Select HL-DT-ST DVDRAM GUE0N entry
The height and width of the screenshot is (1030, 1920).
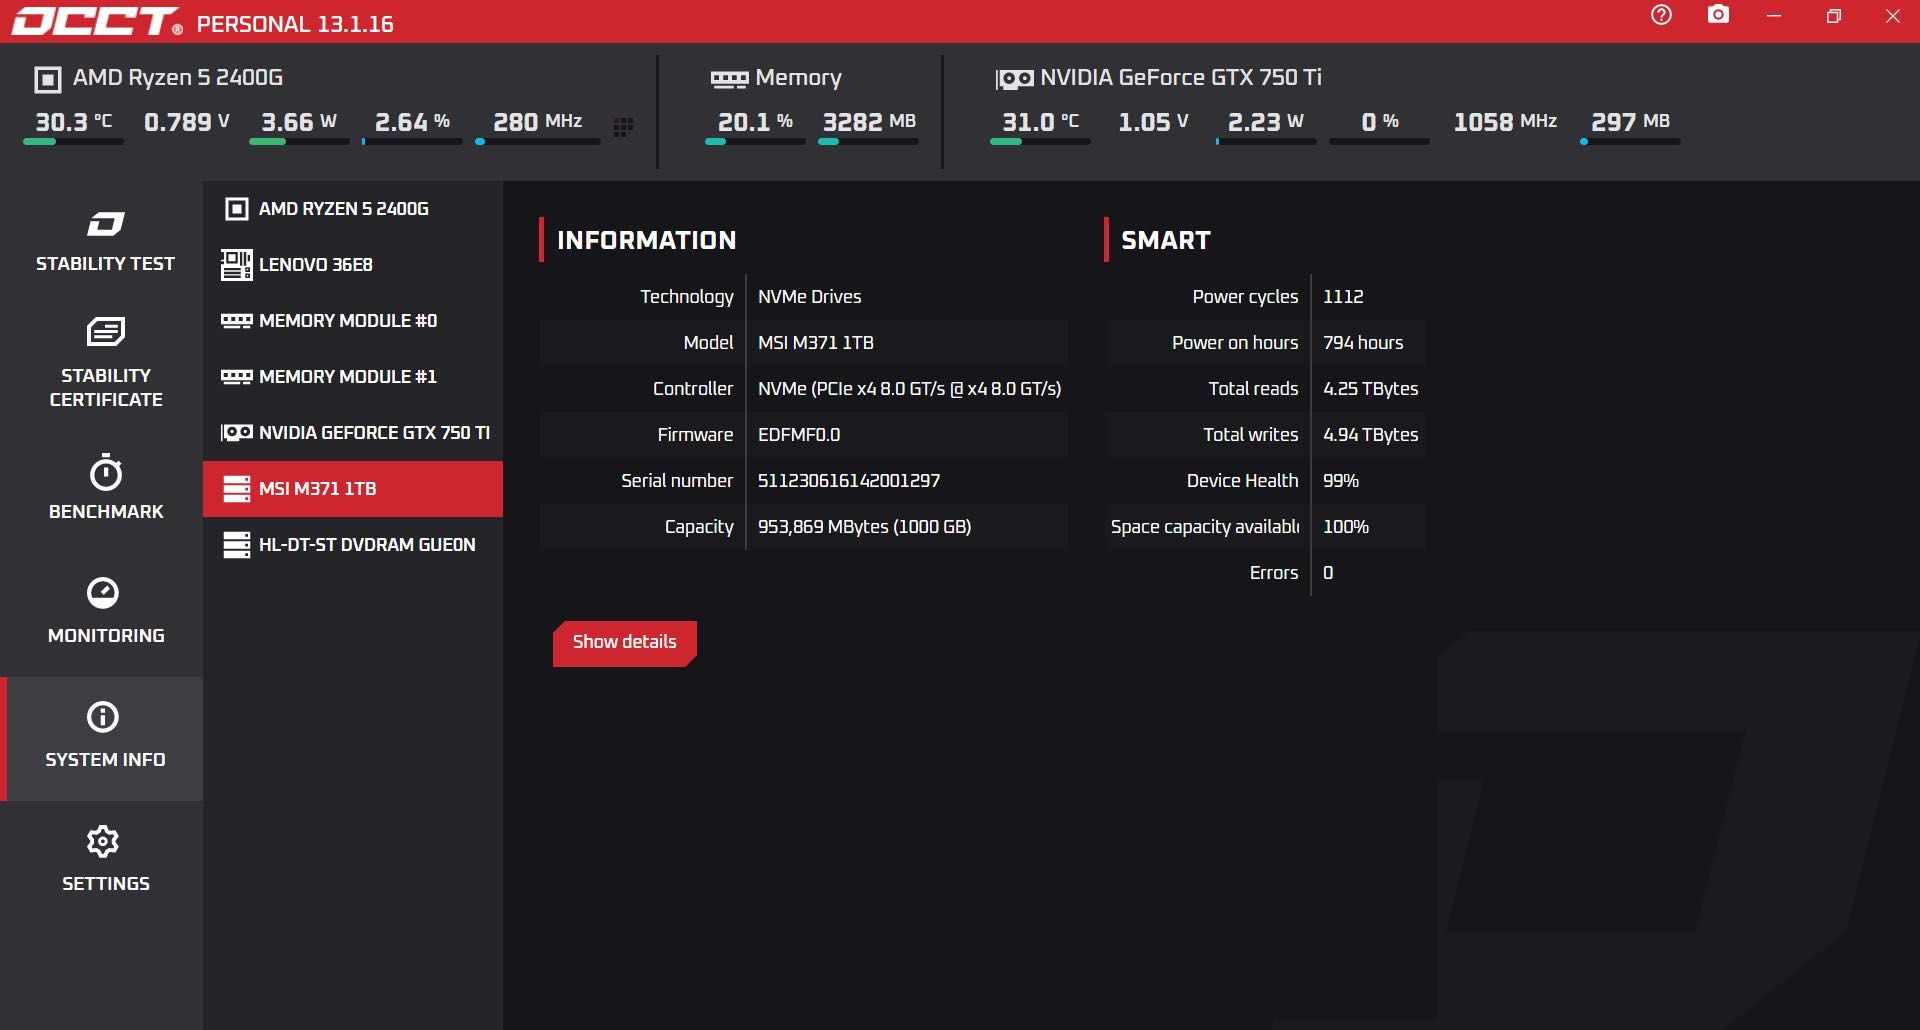[x=353, y=545]
